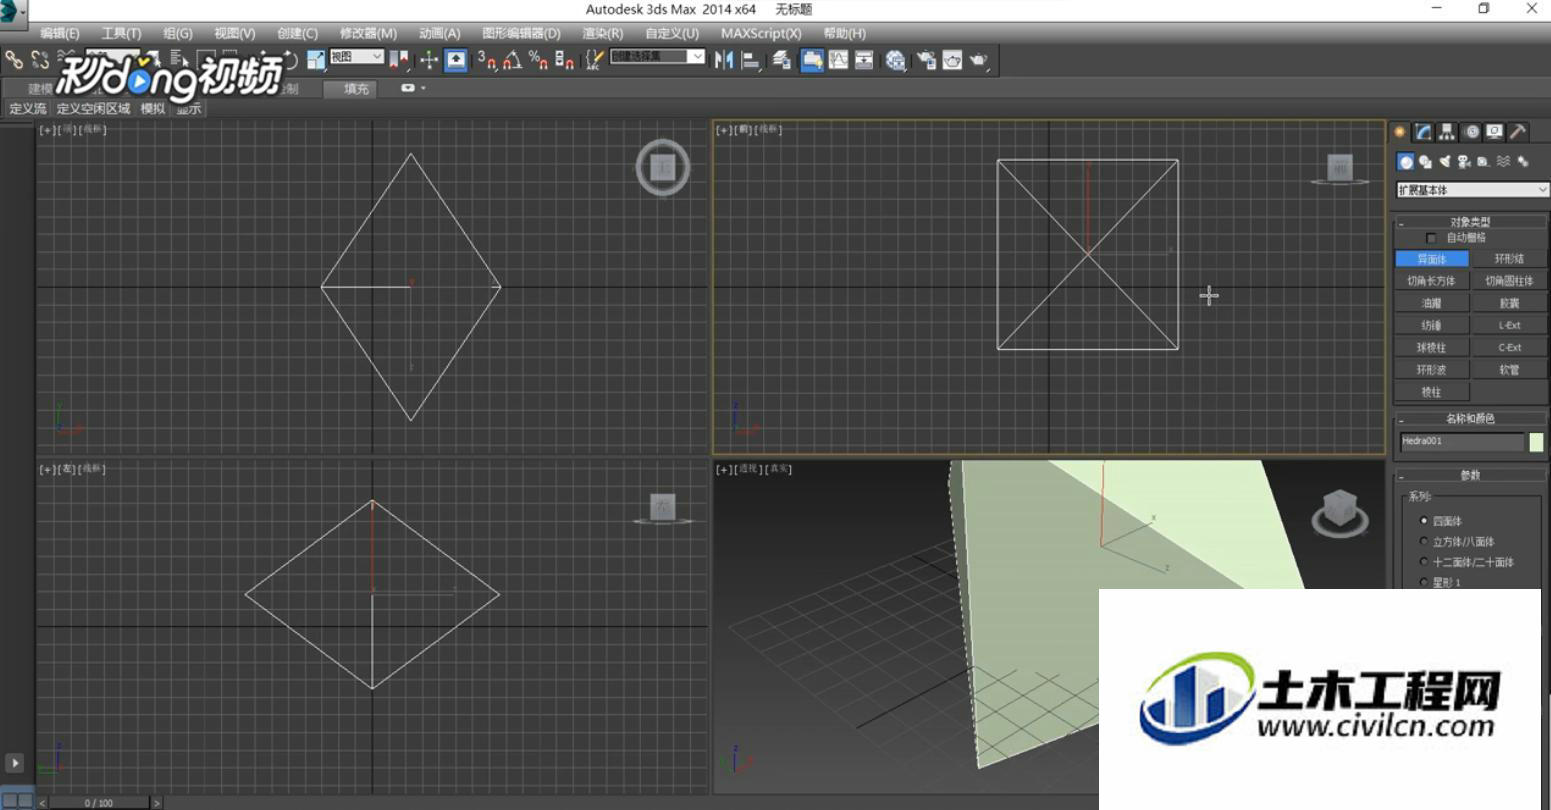Open the MAXScript(X) menu

click(761, 33)
